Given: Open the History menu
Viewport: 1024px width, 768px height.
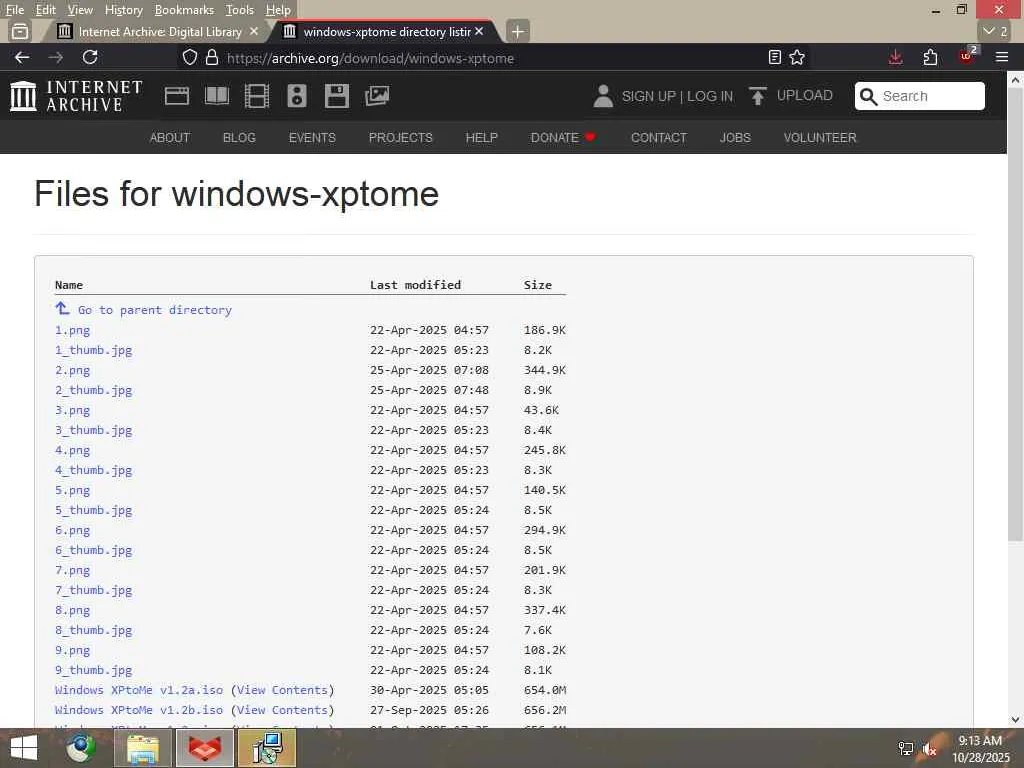Looking at the screenshot, I should coord(123,10).
